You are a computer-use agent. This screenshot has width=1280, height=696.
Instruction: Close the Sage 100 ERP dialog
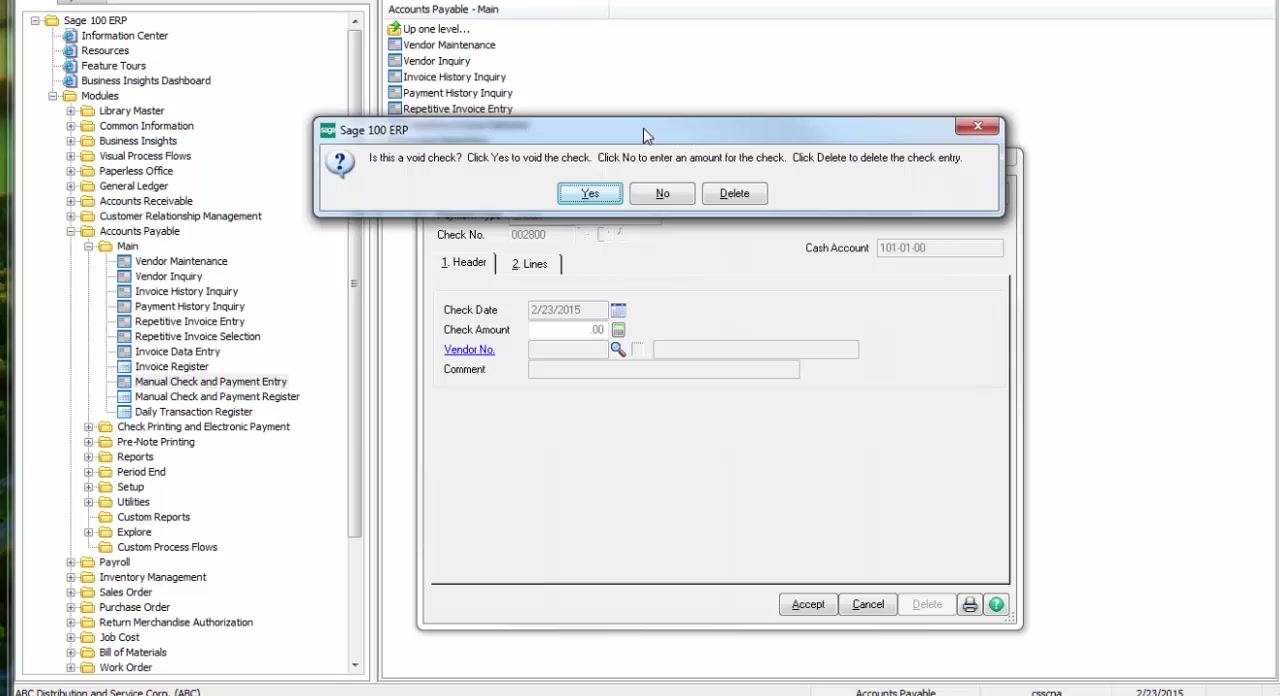[x=977, y=126]
